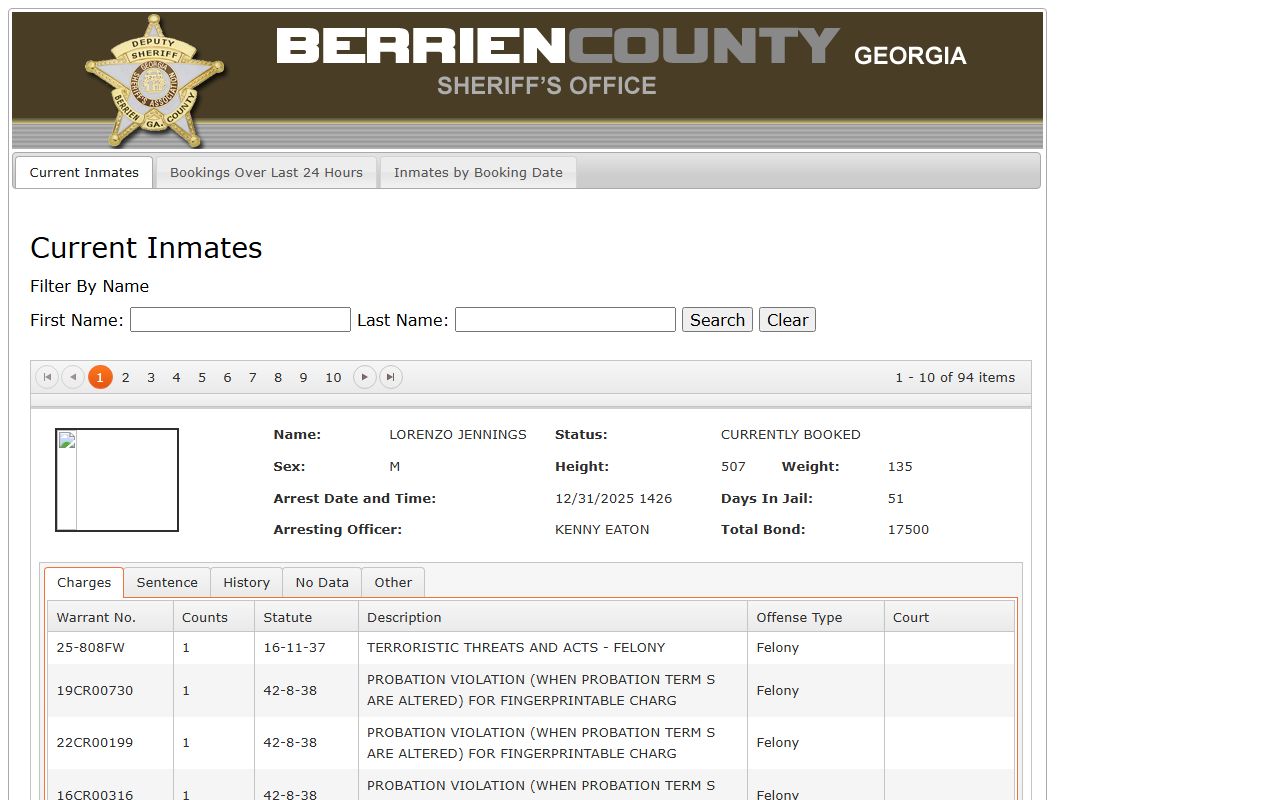The width and height of the screenshot is (1280, 800).
Task: Click the Berrien County sheriff star badge
Action: coord(154,82)
